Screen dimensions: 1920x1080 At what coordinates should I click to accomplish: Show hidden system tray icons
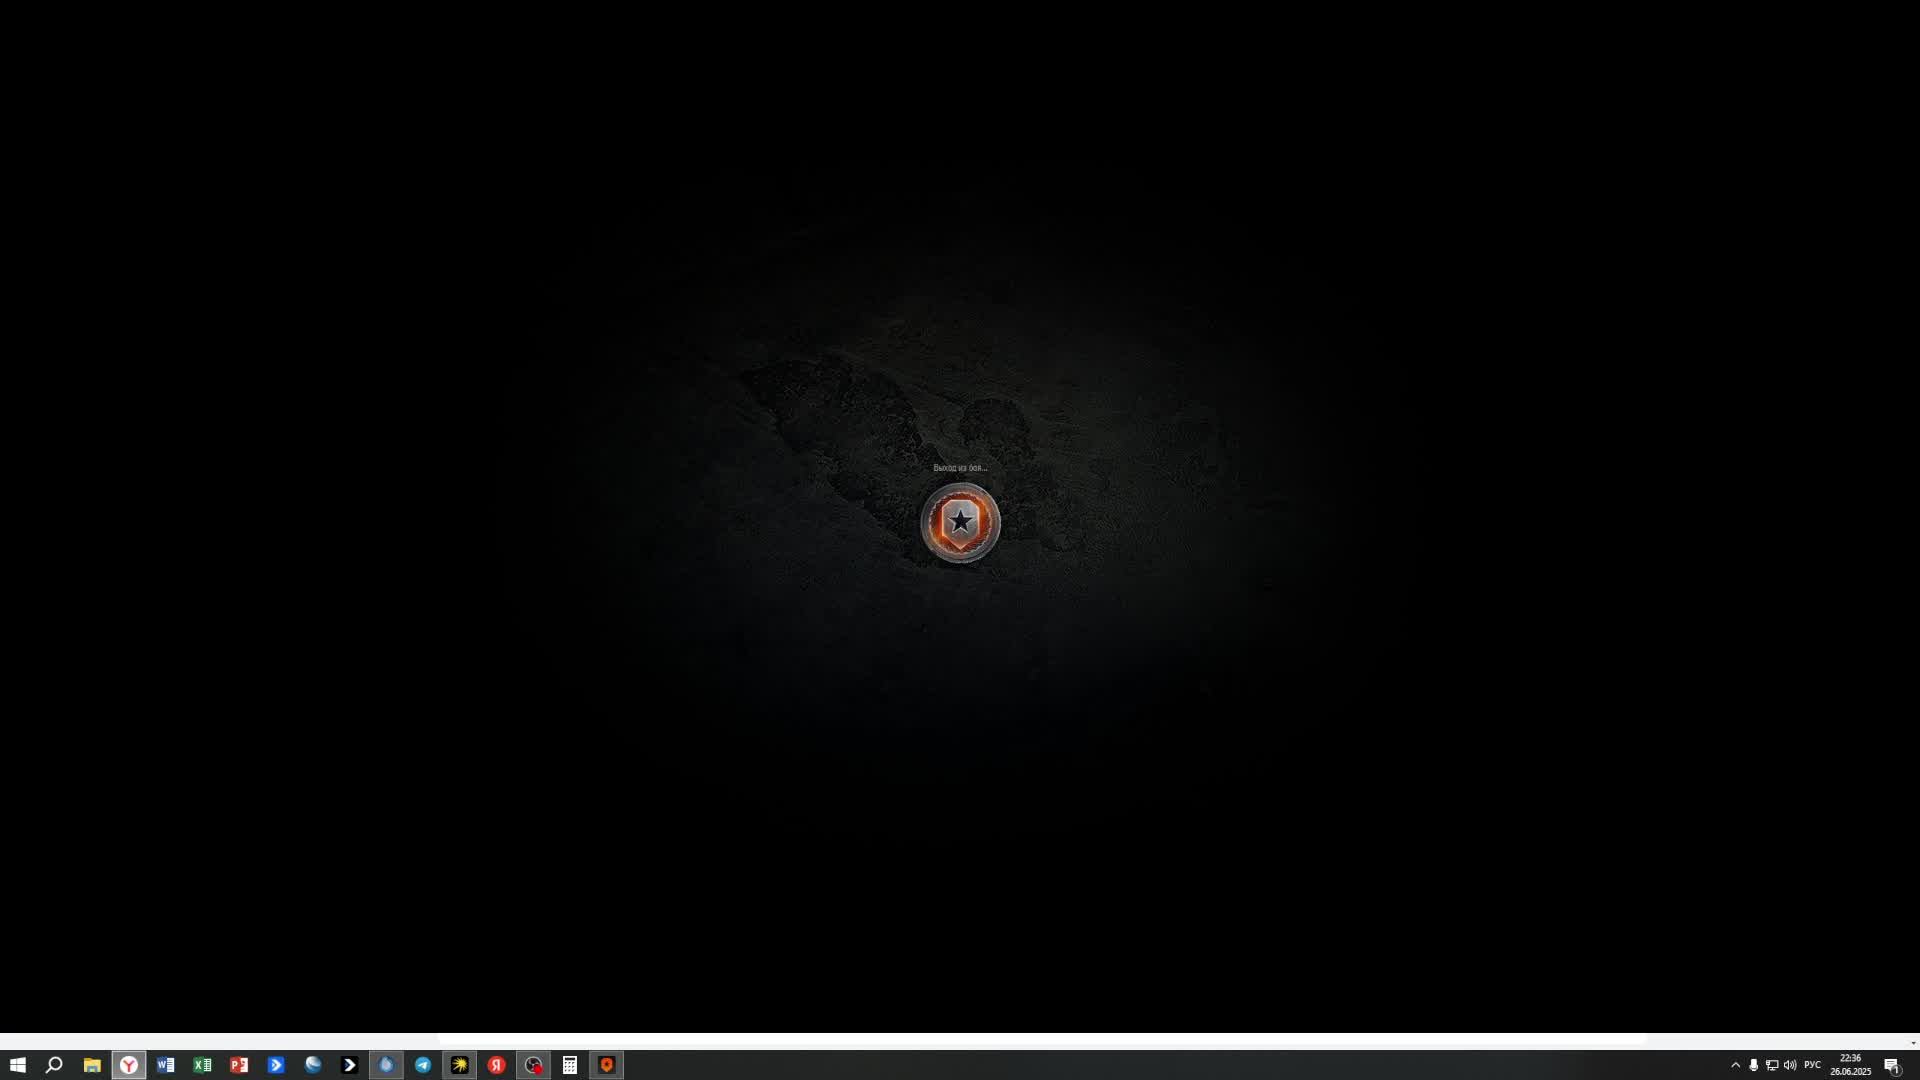click(1735, 1065)
